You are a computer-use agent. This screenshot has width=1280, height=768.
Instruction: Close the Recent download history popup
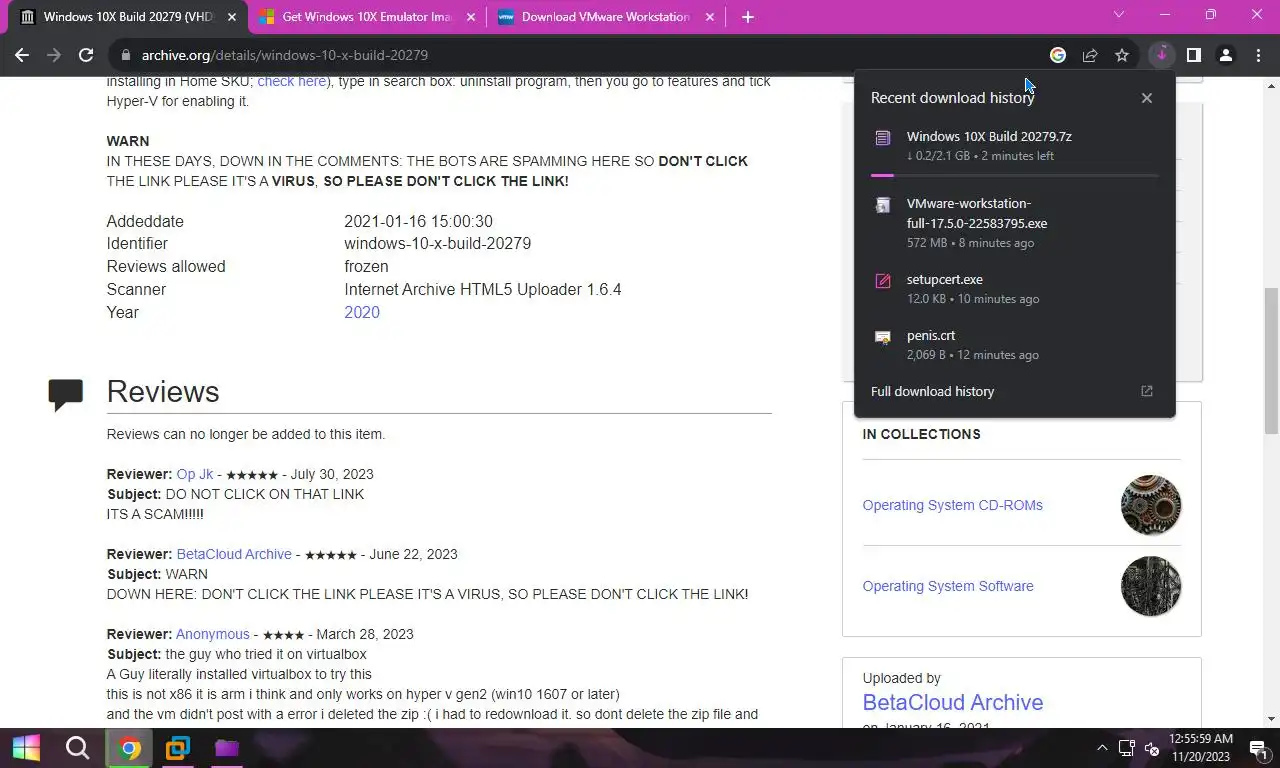click(x=1147, y=98)
